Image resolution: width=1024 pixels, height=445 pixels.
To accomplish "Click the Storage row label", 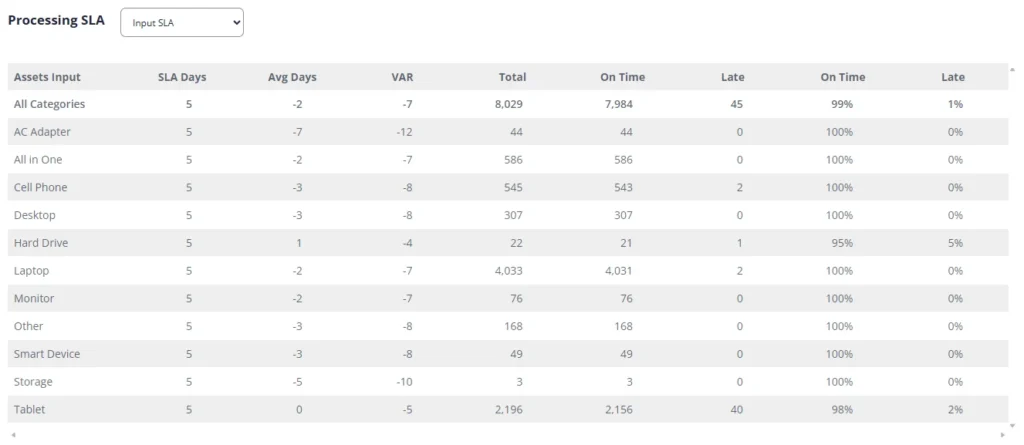I will (x=33, y=382).
